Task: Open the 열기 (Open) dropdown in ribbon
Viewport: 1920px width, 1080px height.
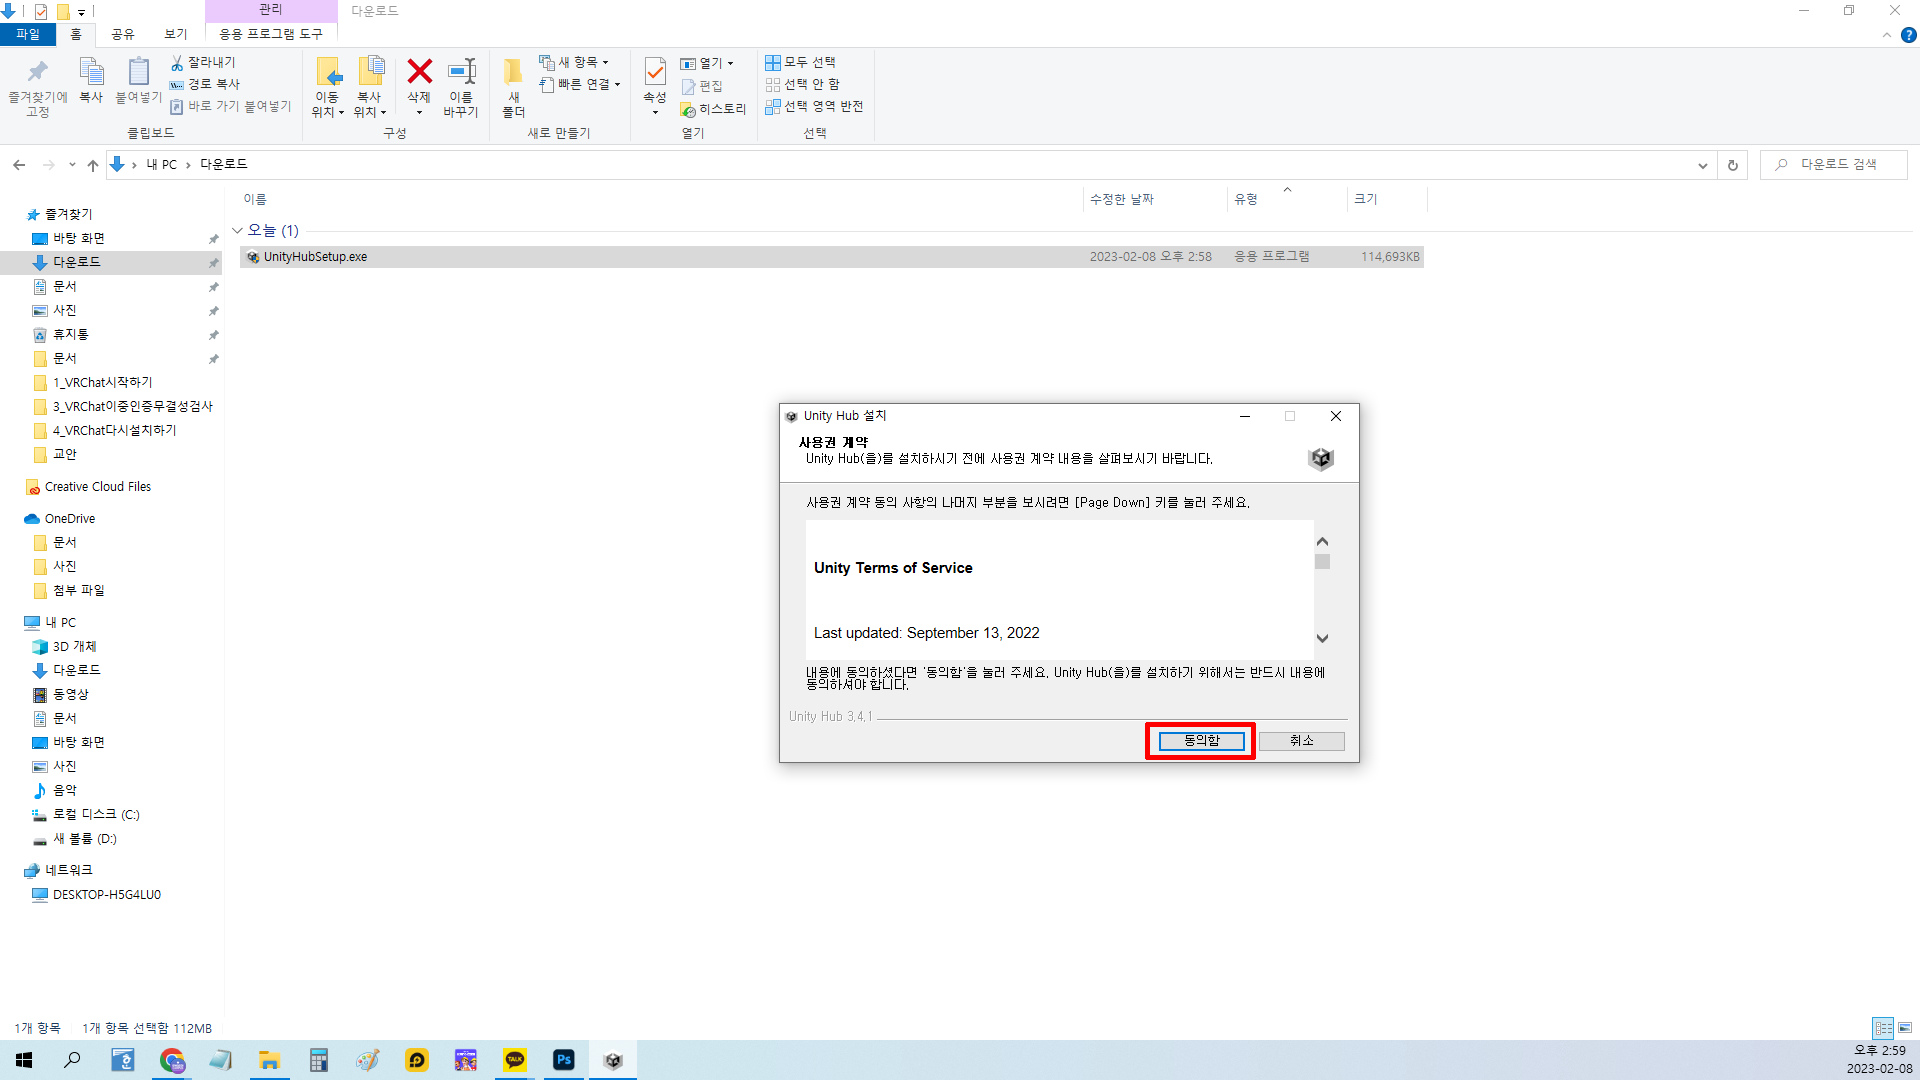Action: 707,63
